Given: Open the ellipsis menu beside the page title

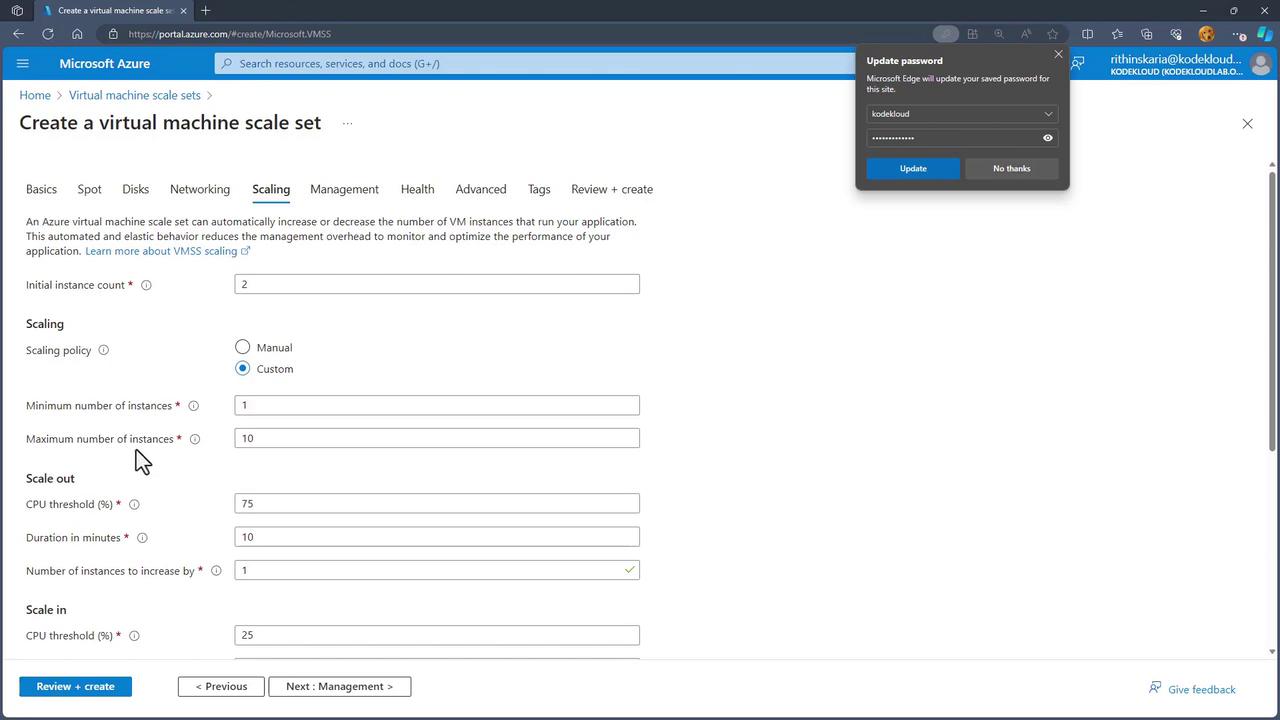Looking at the screenshot, I should click(x=347, y=124).
